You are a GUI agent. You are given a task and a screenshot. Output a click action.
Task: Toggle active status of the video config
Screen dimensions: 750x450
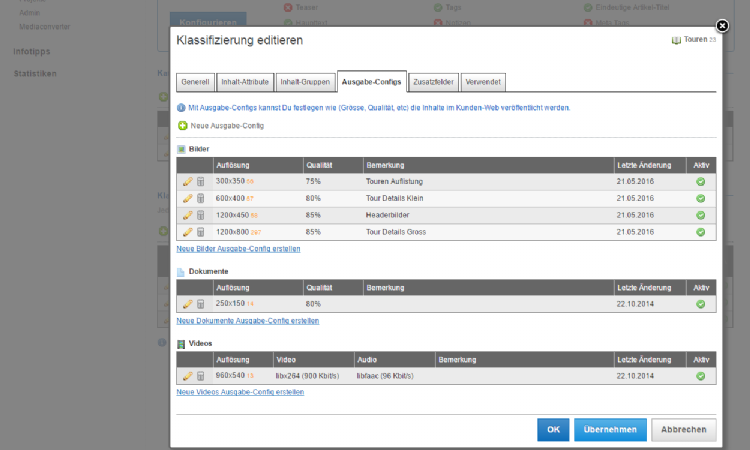[x=701, y=376]
